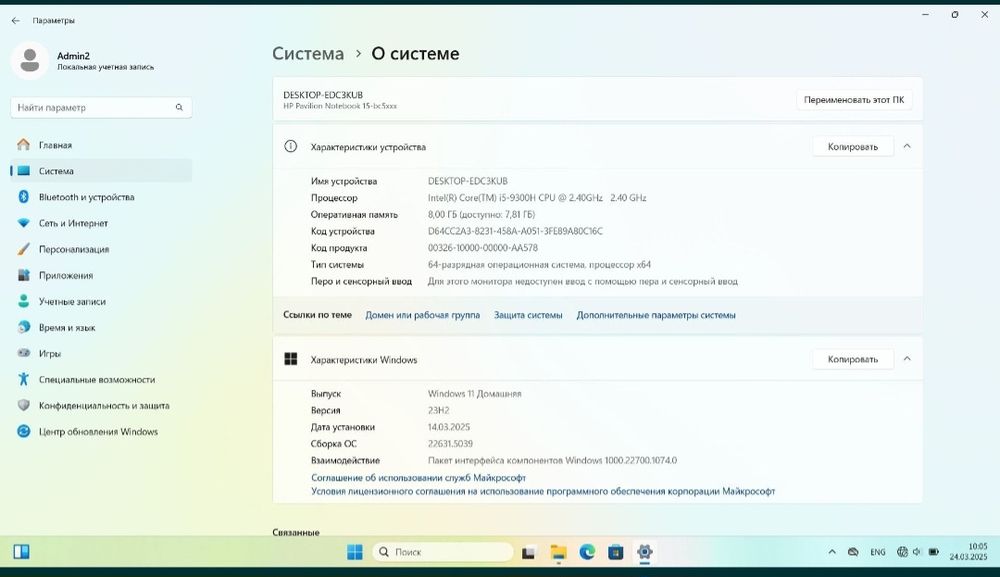Click Переименовать этот ПК button
Screen dimensions: 1000x577
854,99
